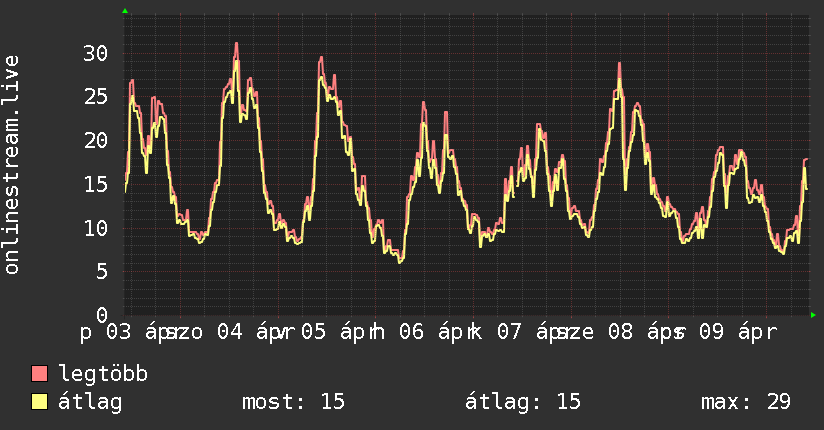824x430 pixels.
Task: Click the 'max: 29' statistic
Action: 746,402
